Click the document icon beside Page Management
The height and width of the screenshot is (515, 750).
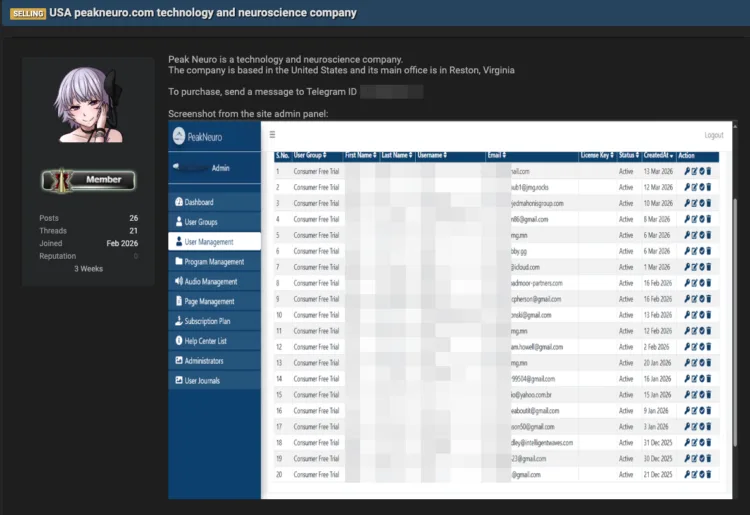point(179,301)
